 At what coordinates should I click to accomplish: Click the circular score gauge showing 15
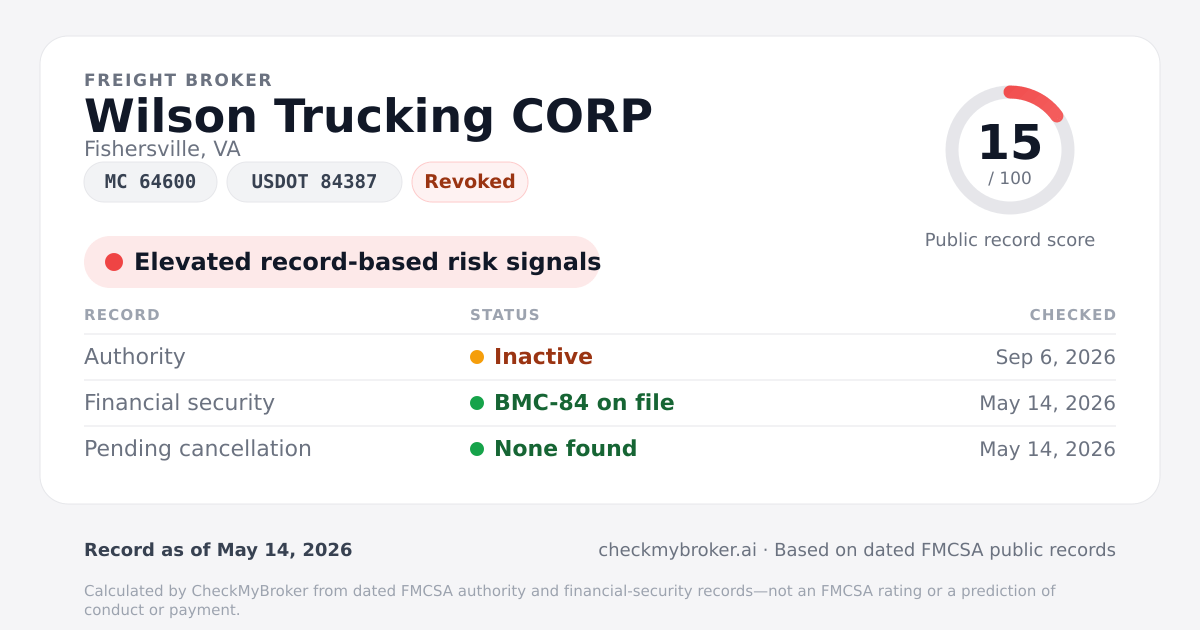click(1010, 150)
